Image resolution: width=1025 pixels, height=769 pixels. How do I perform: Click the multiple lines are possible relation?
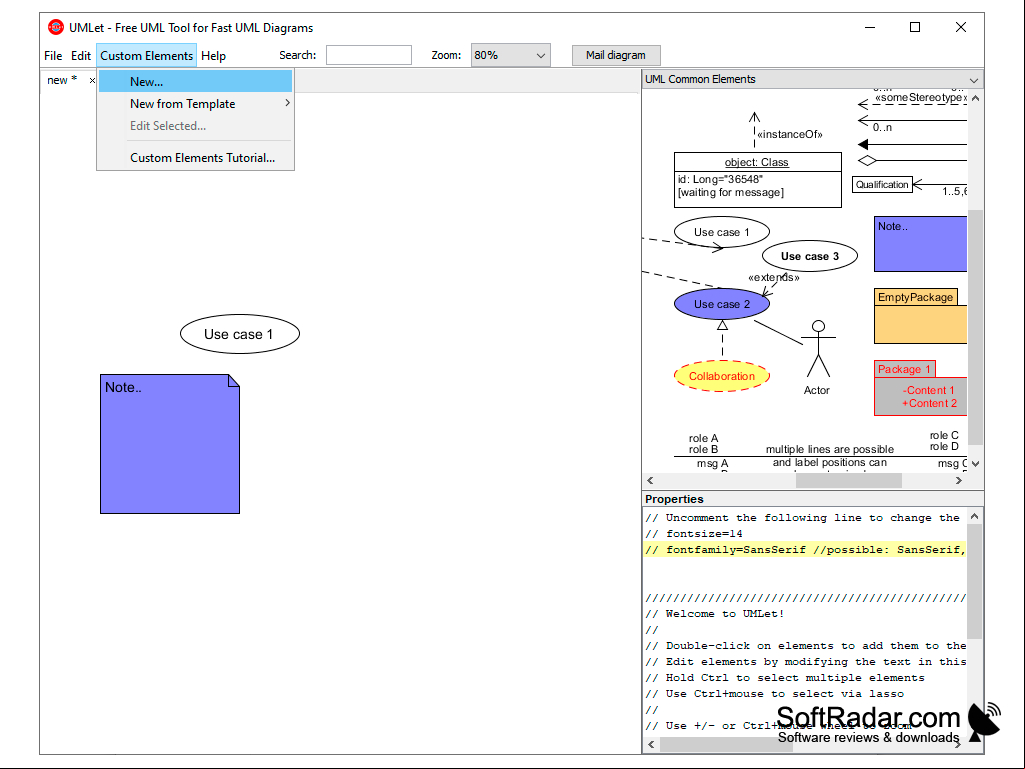(x=820, y=456)
